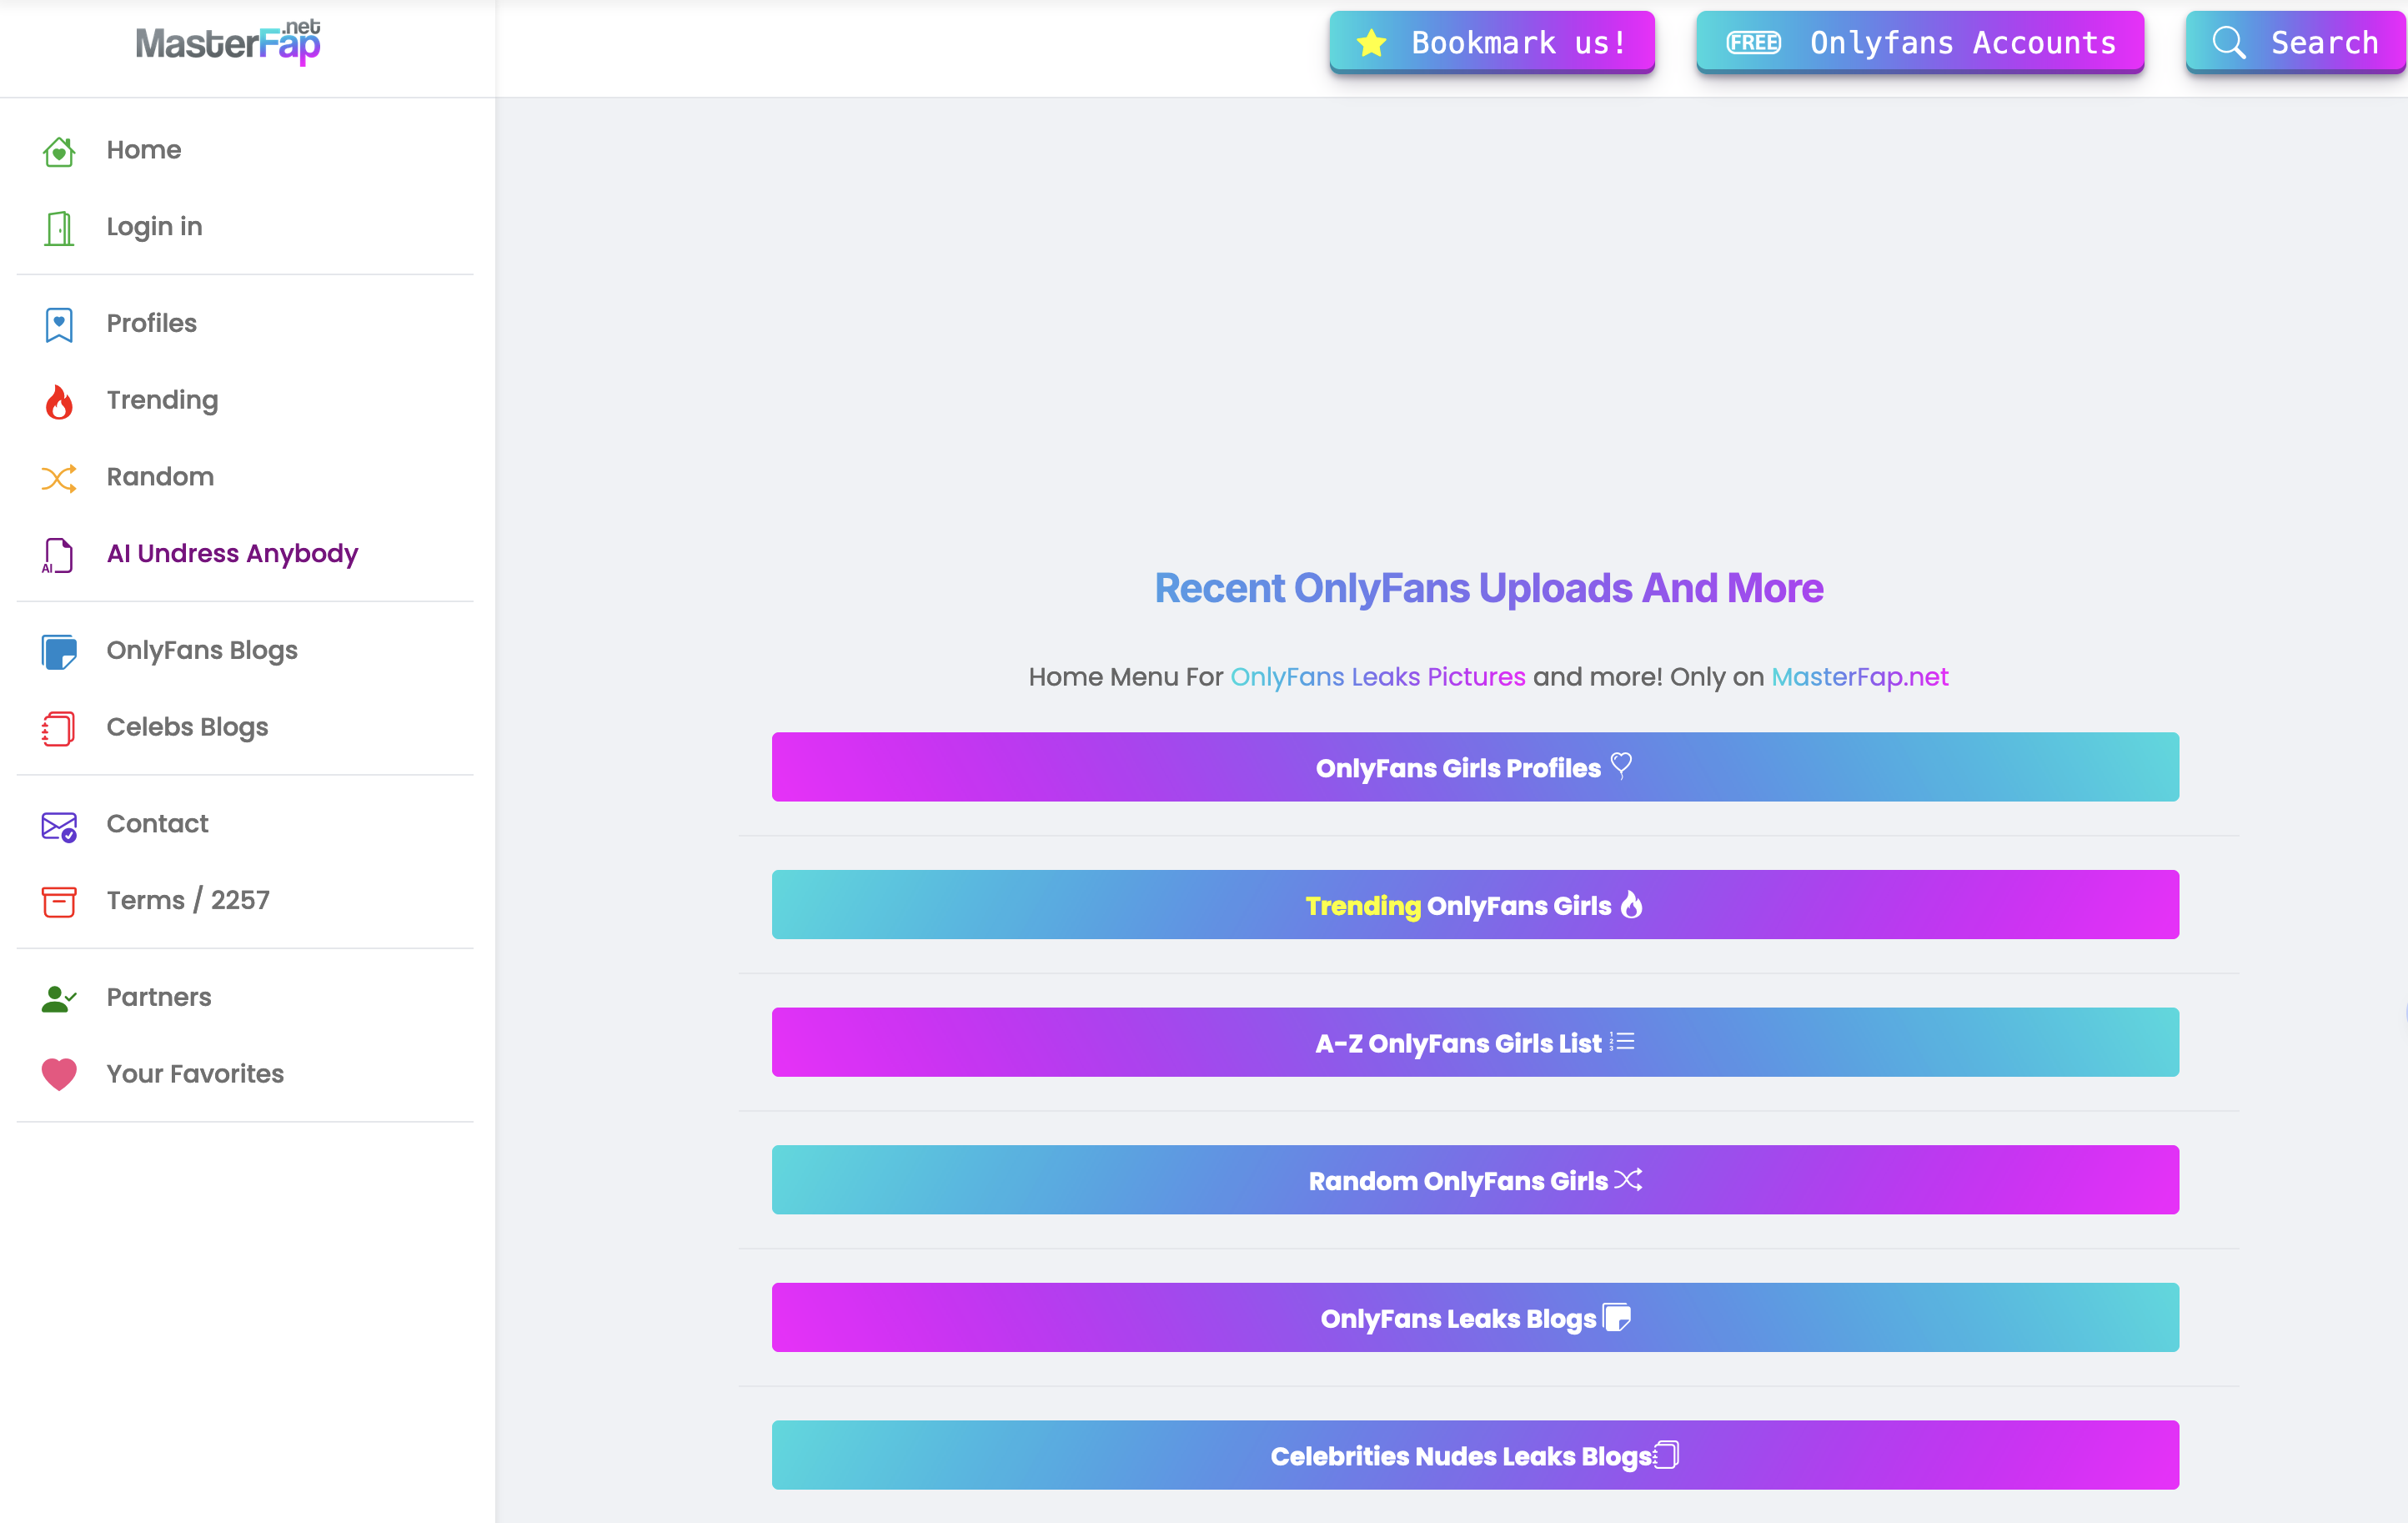
Task: Click the Profiles bookmark icon
Action: pyautogui.click(x=59, y=324)
